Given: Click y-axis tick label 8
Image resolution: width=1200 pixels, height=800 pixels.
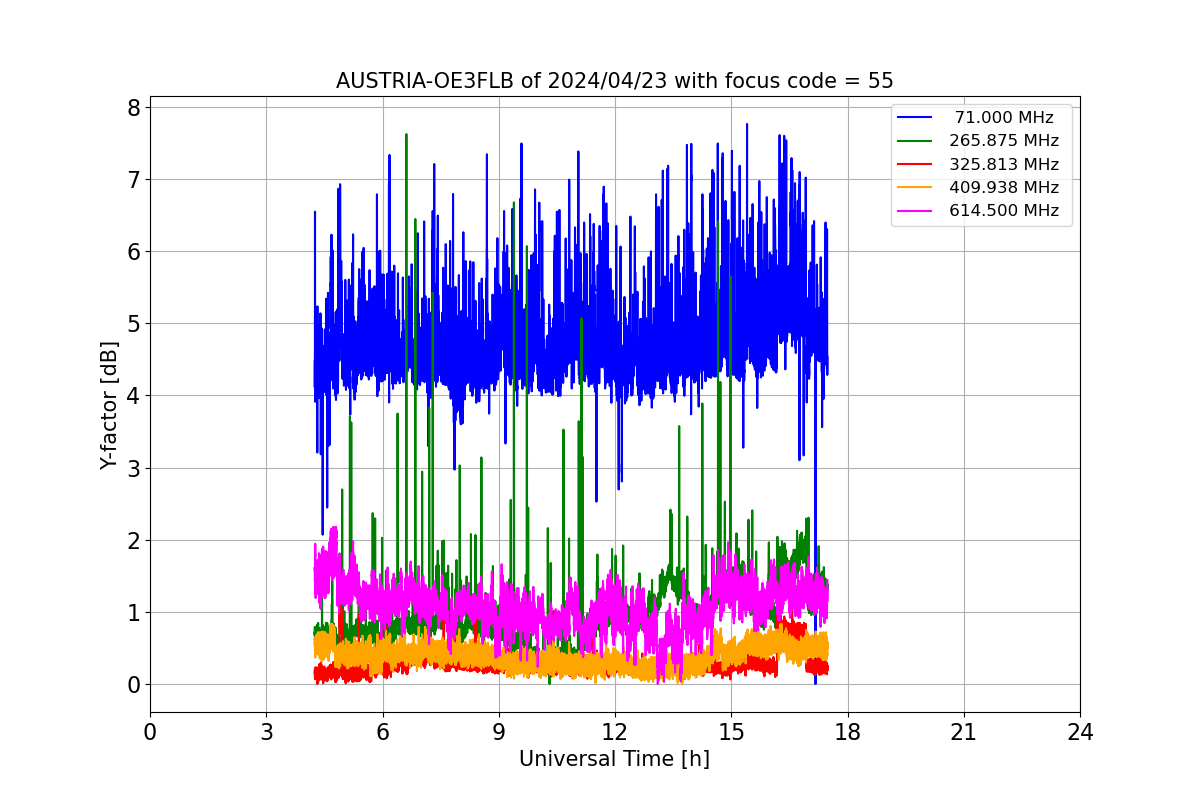Looking at the screenshot, I should [x=133, y=107].
